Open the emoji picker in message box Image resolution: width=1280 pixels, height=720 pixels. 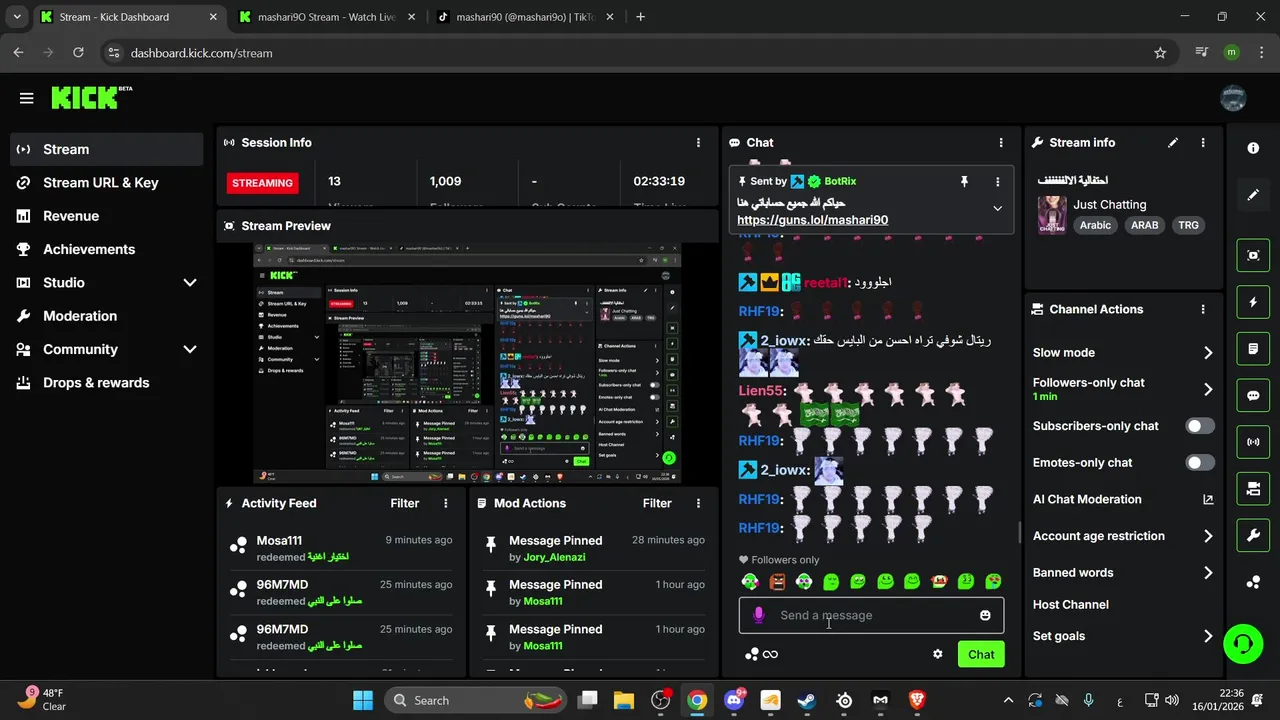[x=985, y=616]
